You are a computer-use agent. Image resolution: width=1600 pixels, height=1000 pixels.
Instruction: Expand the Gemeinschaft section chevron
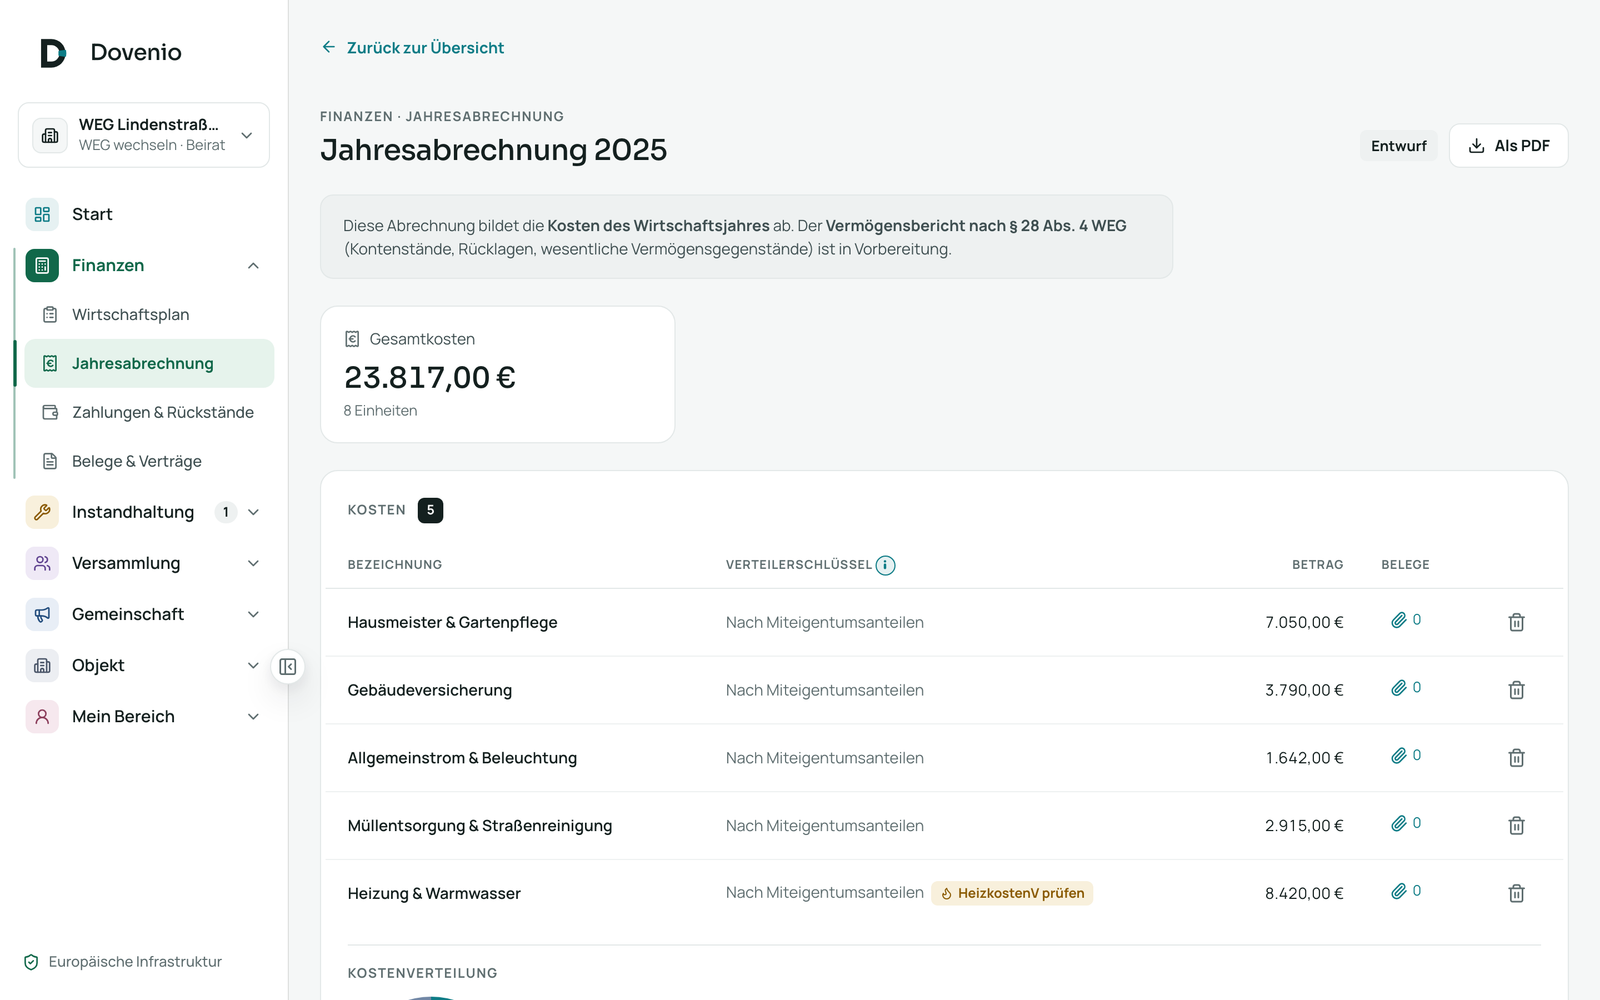coord(253,614)
